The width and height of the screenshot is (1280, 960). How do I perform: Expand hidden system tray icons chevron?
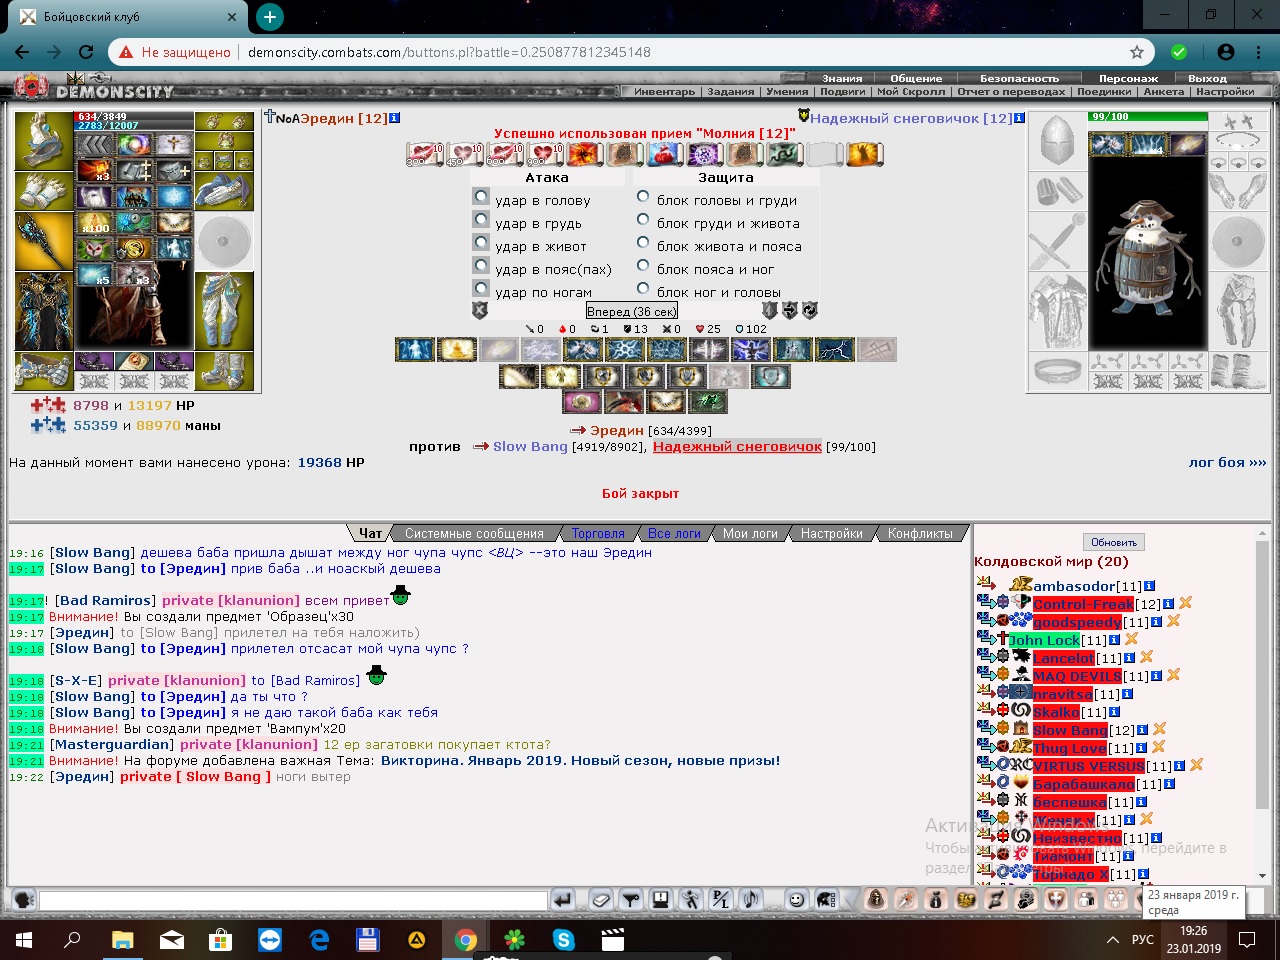[1112, 940]
